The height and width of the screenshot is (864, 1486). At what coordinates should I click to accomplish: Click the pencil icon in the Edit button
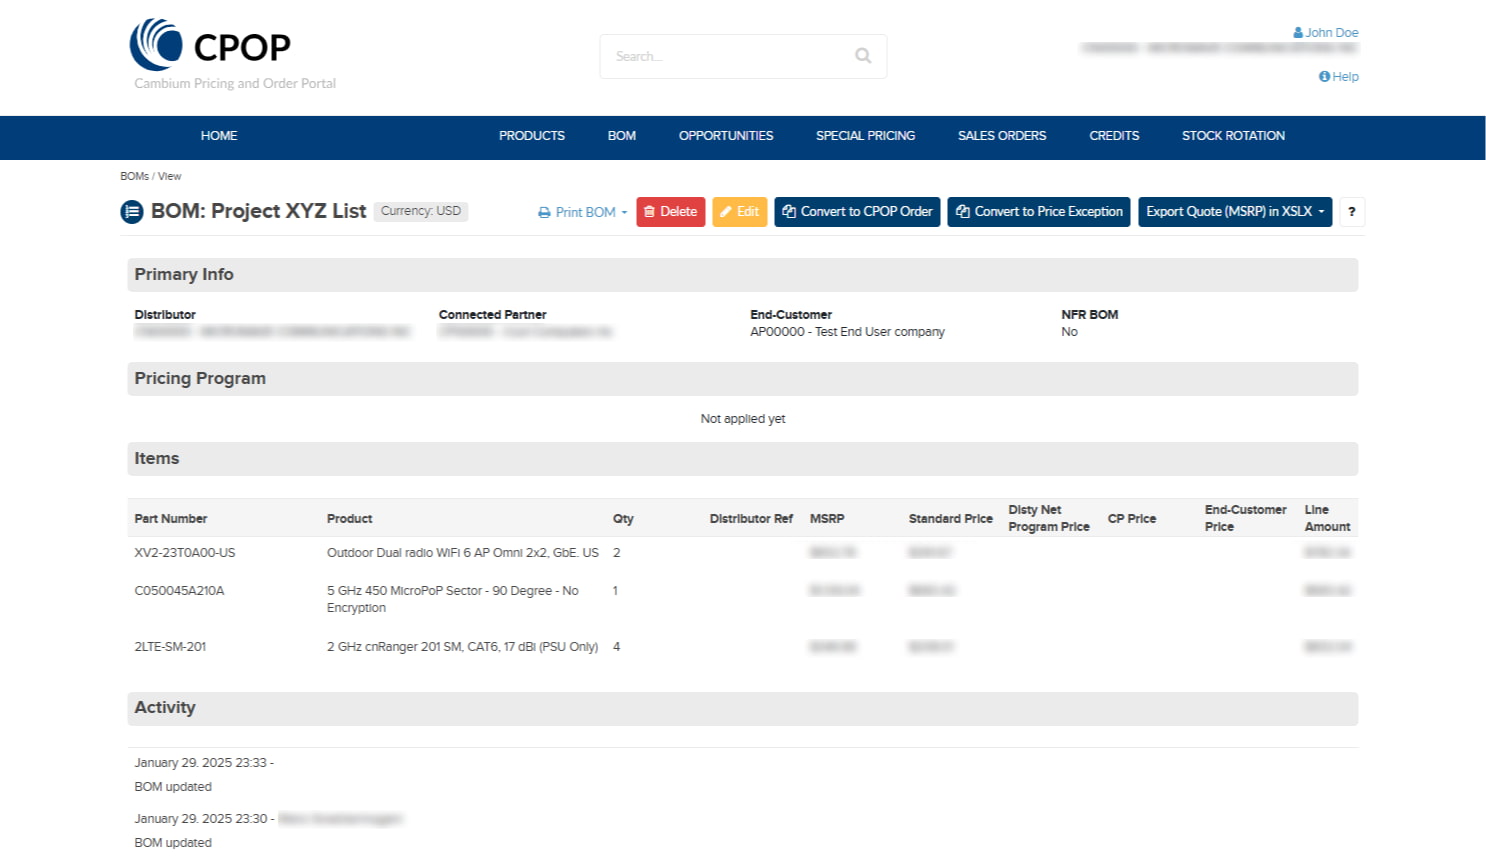point(726,212)
